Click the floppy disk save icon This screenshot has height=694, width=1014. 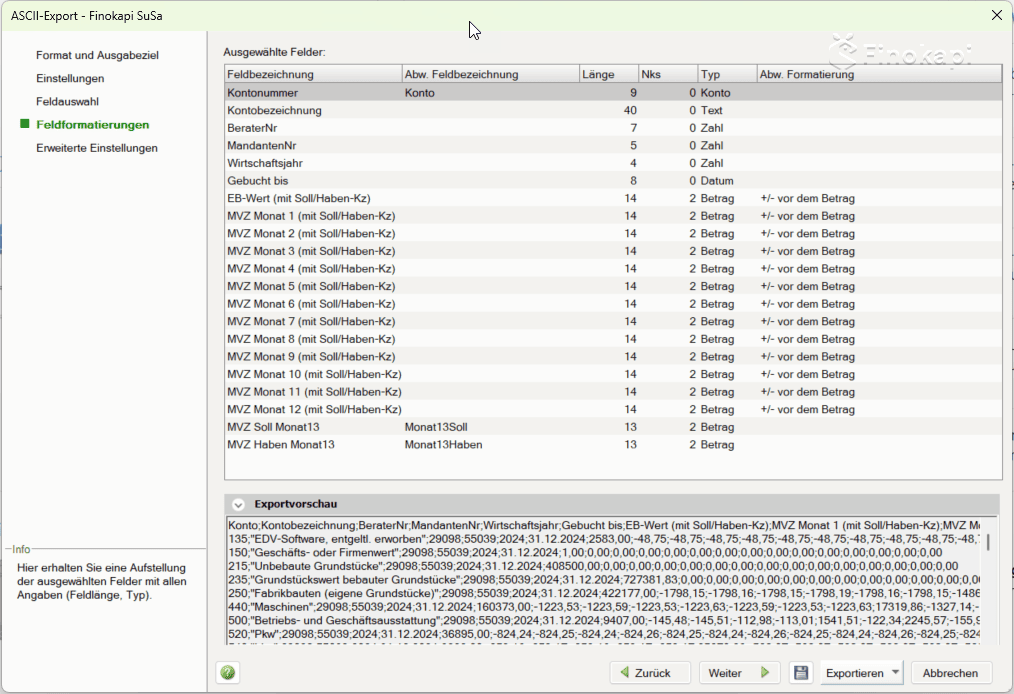coord(801,673)
